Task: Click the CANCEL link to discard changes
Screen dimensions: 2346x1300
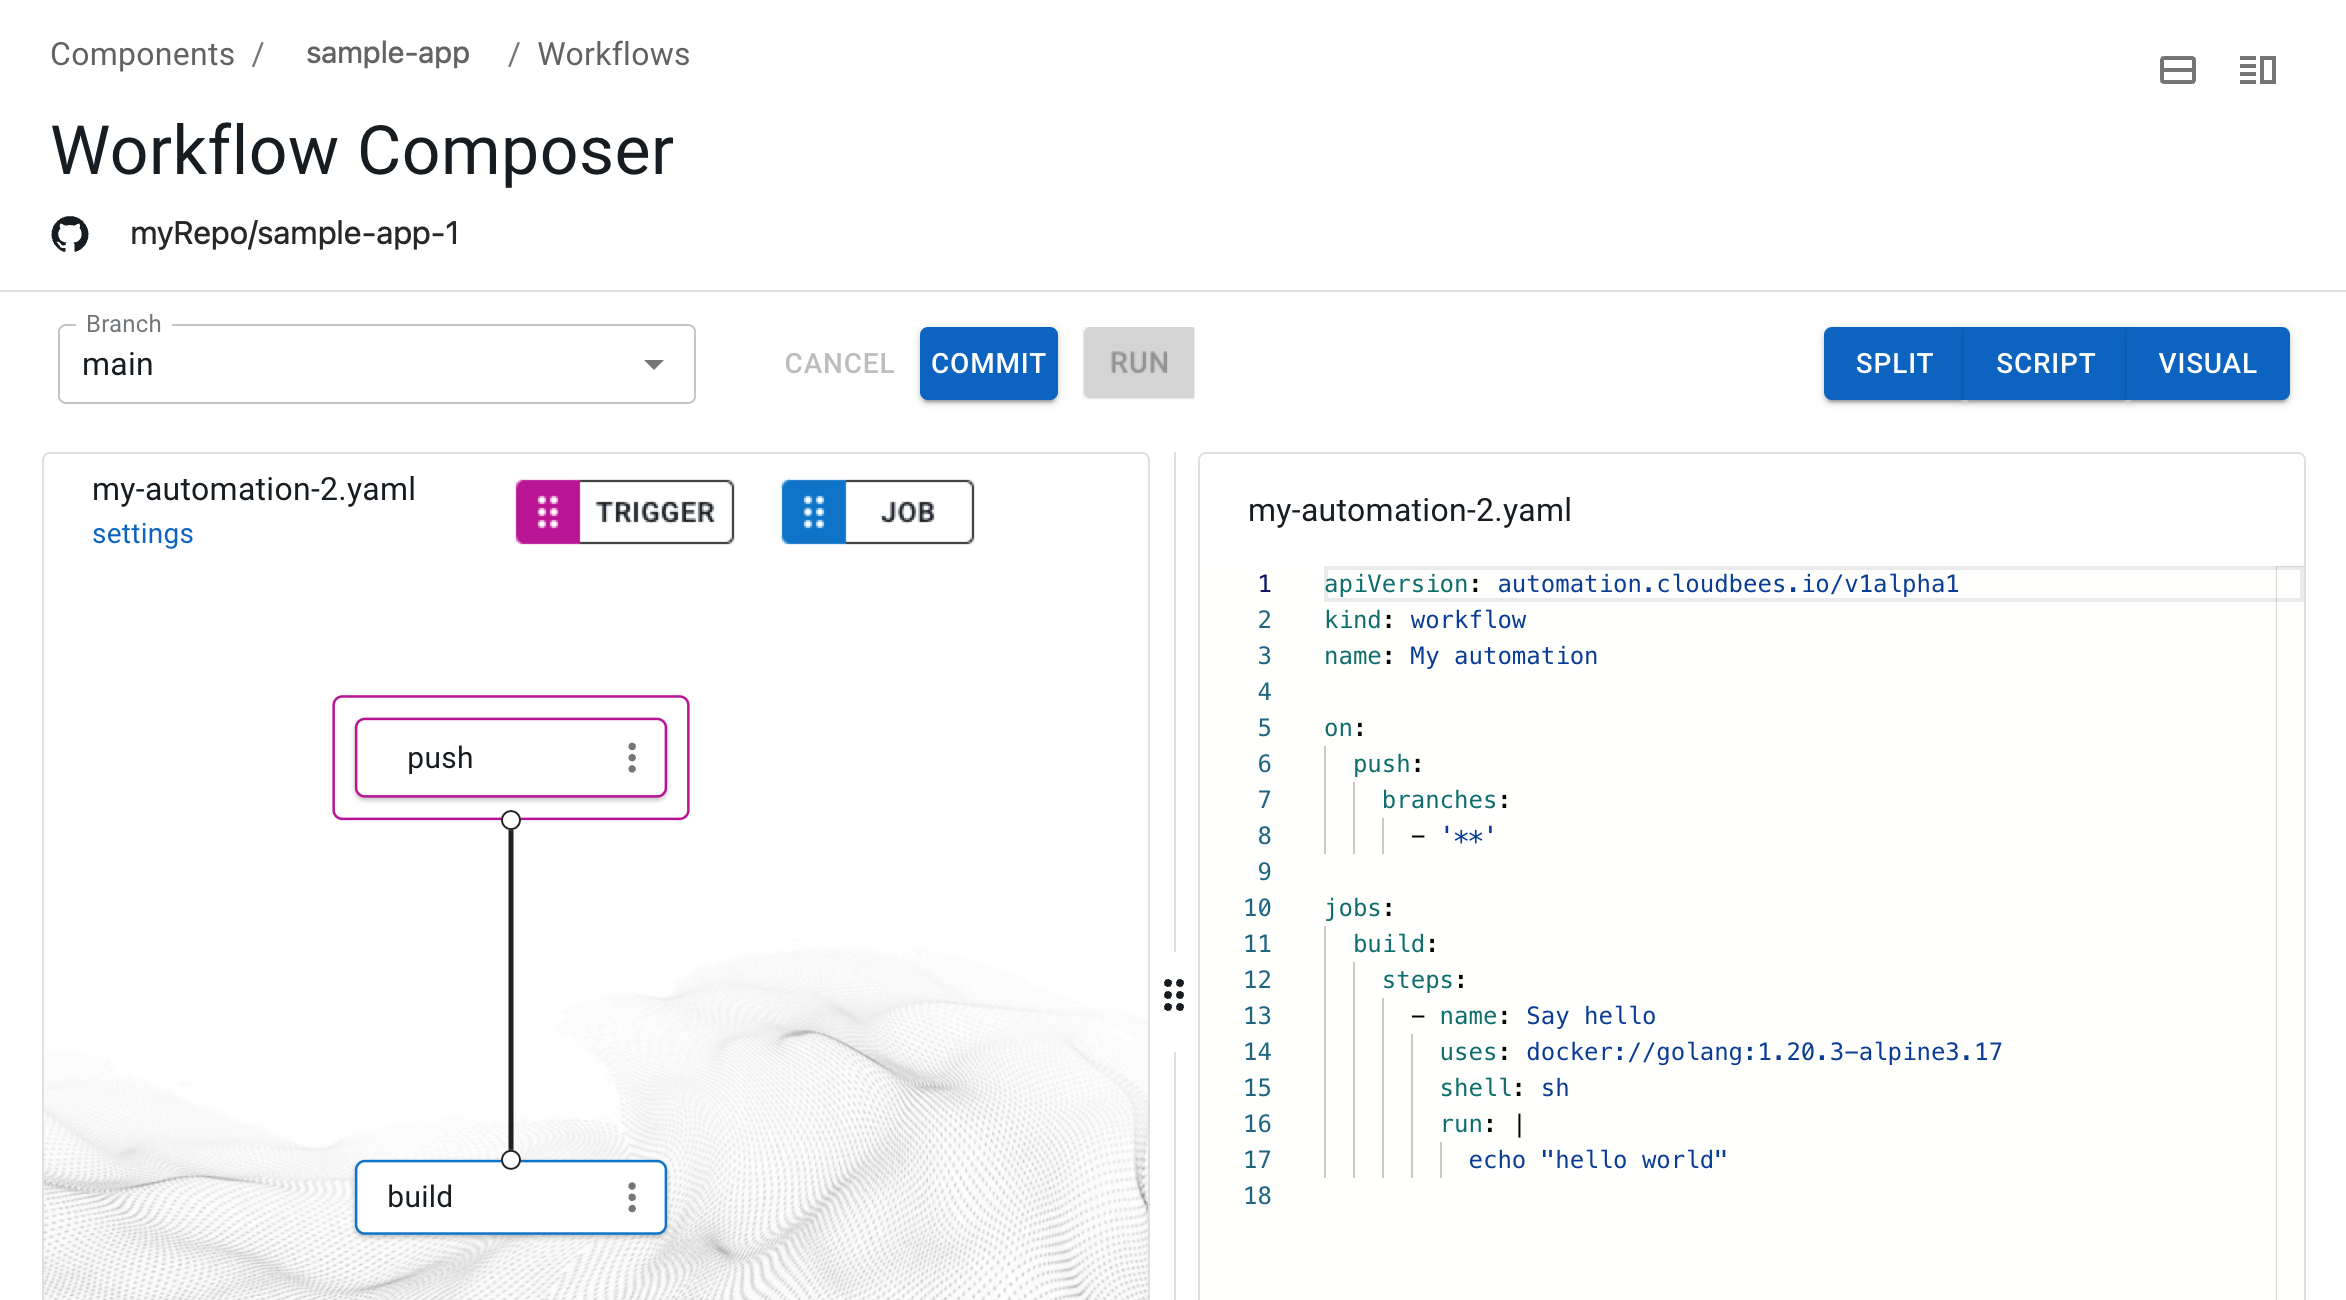Action: click(837, 362)
